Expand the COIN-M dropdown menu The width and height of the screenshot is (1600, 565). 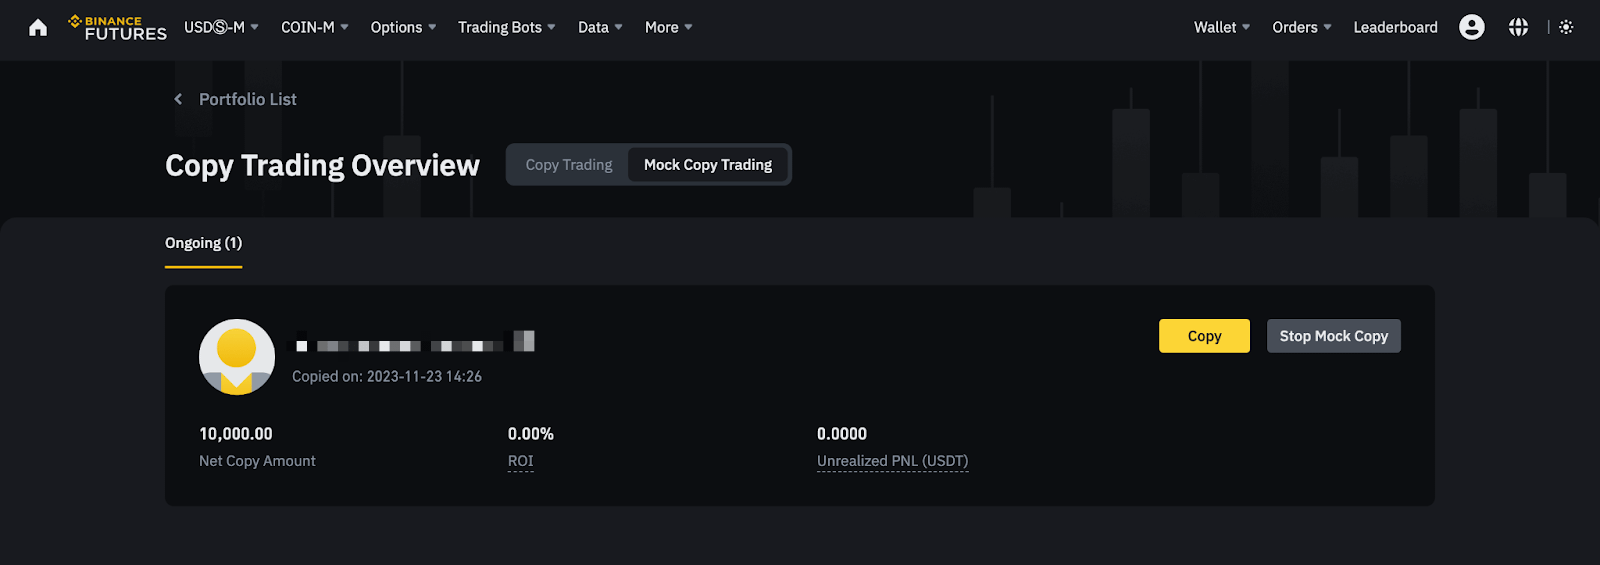point(315,27)
